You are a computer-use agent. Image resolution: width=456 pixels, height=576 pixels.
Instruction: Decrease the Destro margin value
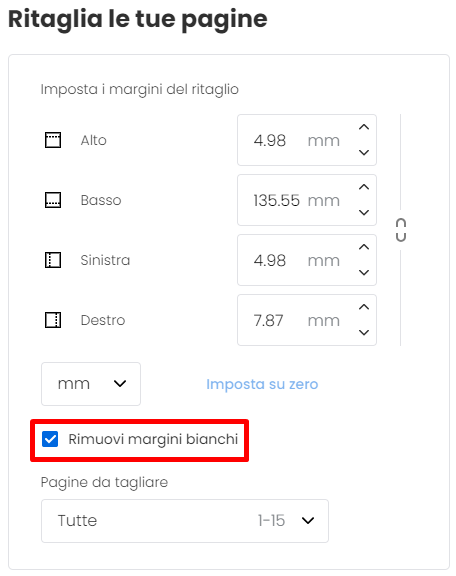(364, 332)
